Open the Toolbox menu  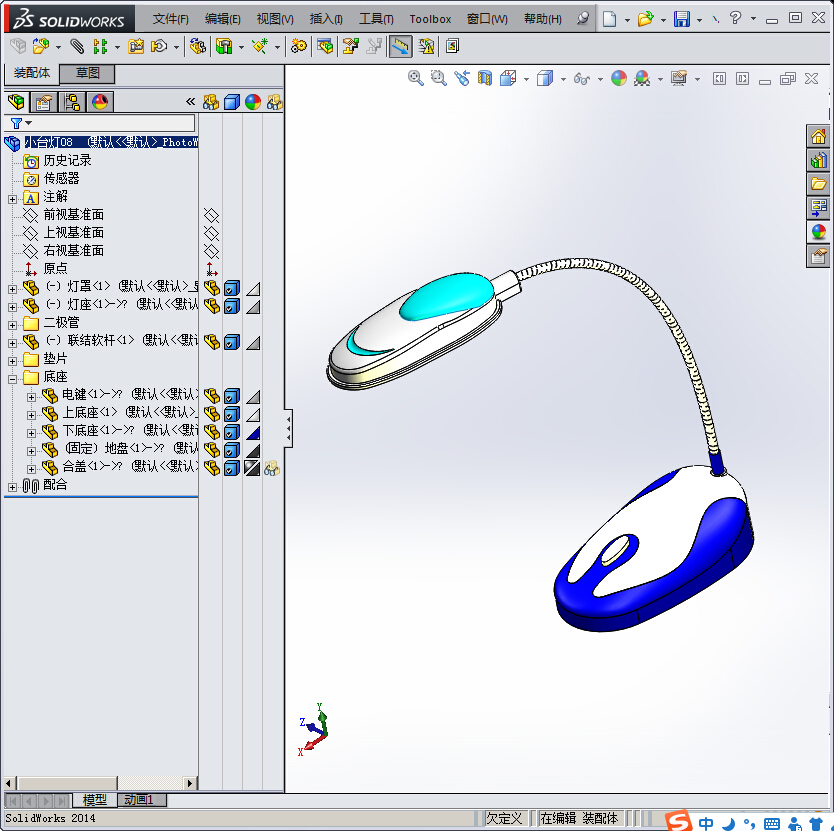coord(430,19)
